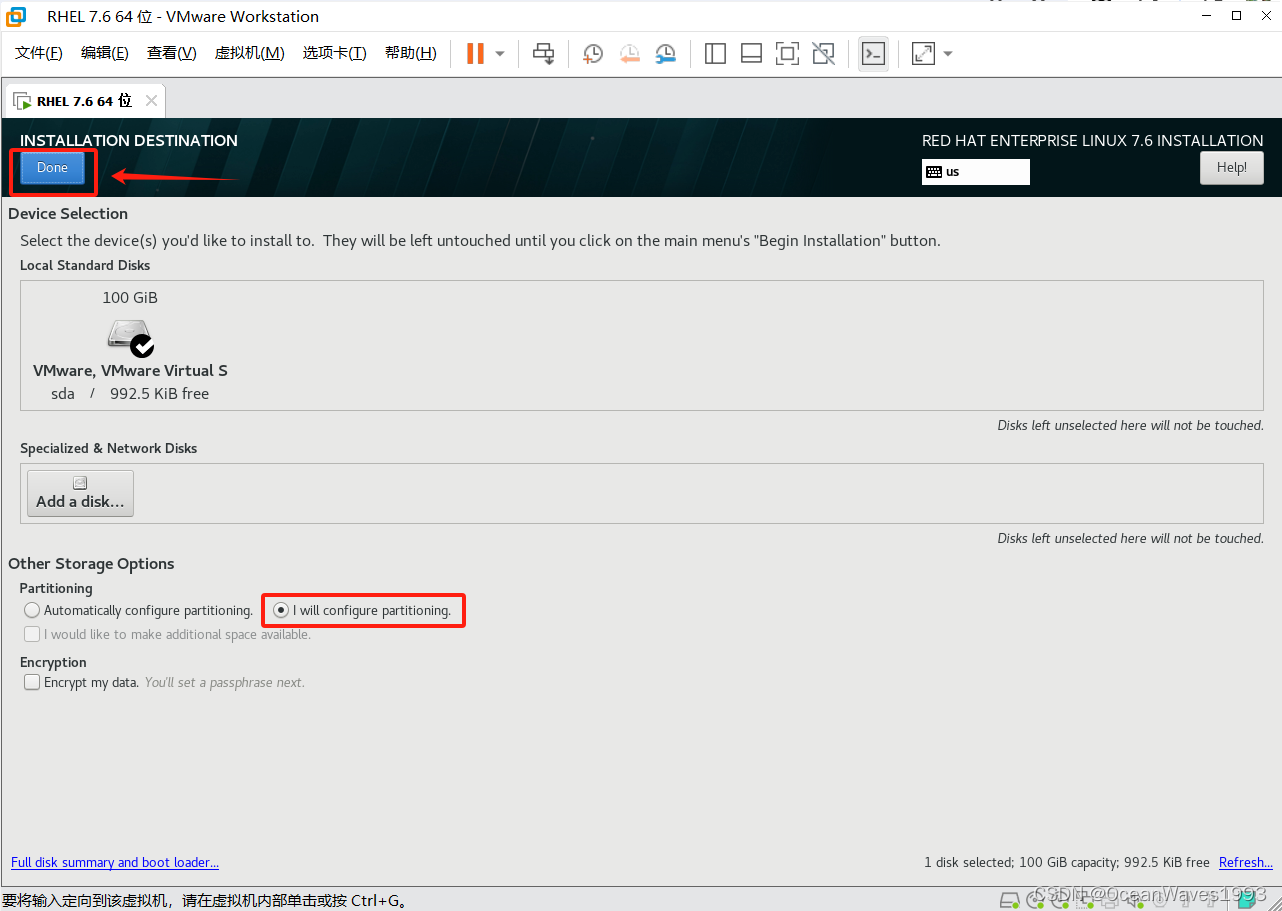
Task: Enter full screen mode via toolbar icon
Action: pyautogui.click(x=787, y=53)
